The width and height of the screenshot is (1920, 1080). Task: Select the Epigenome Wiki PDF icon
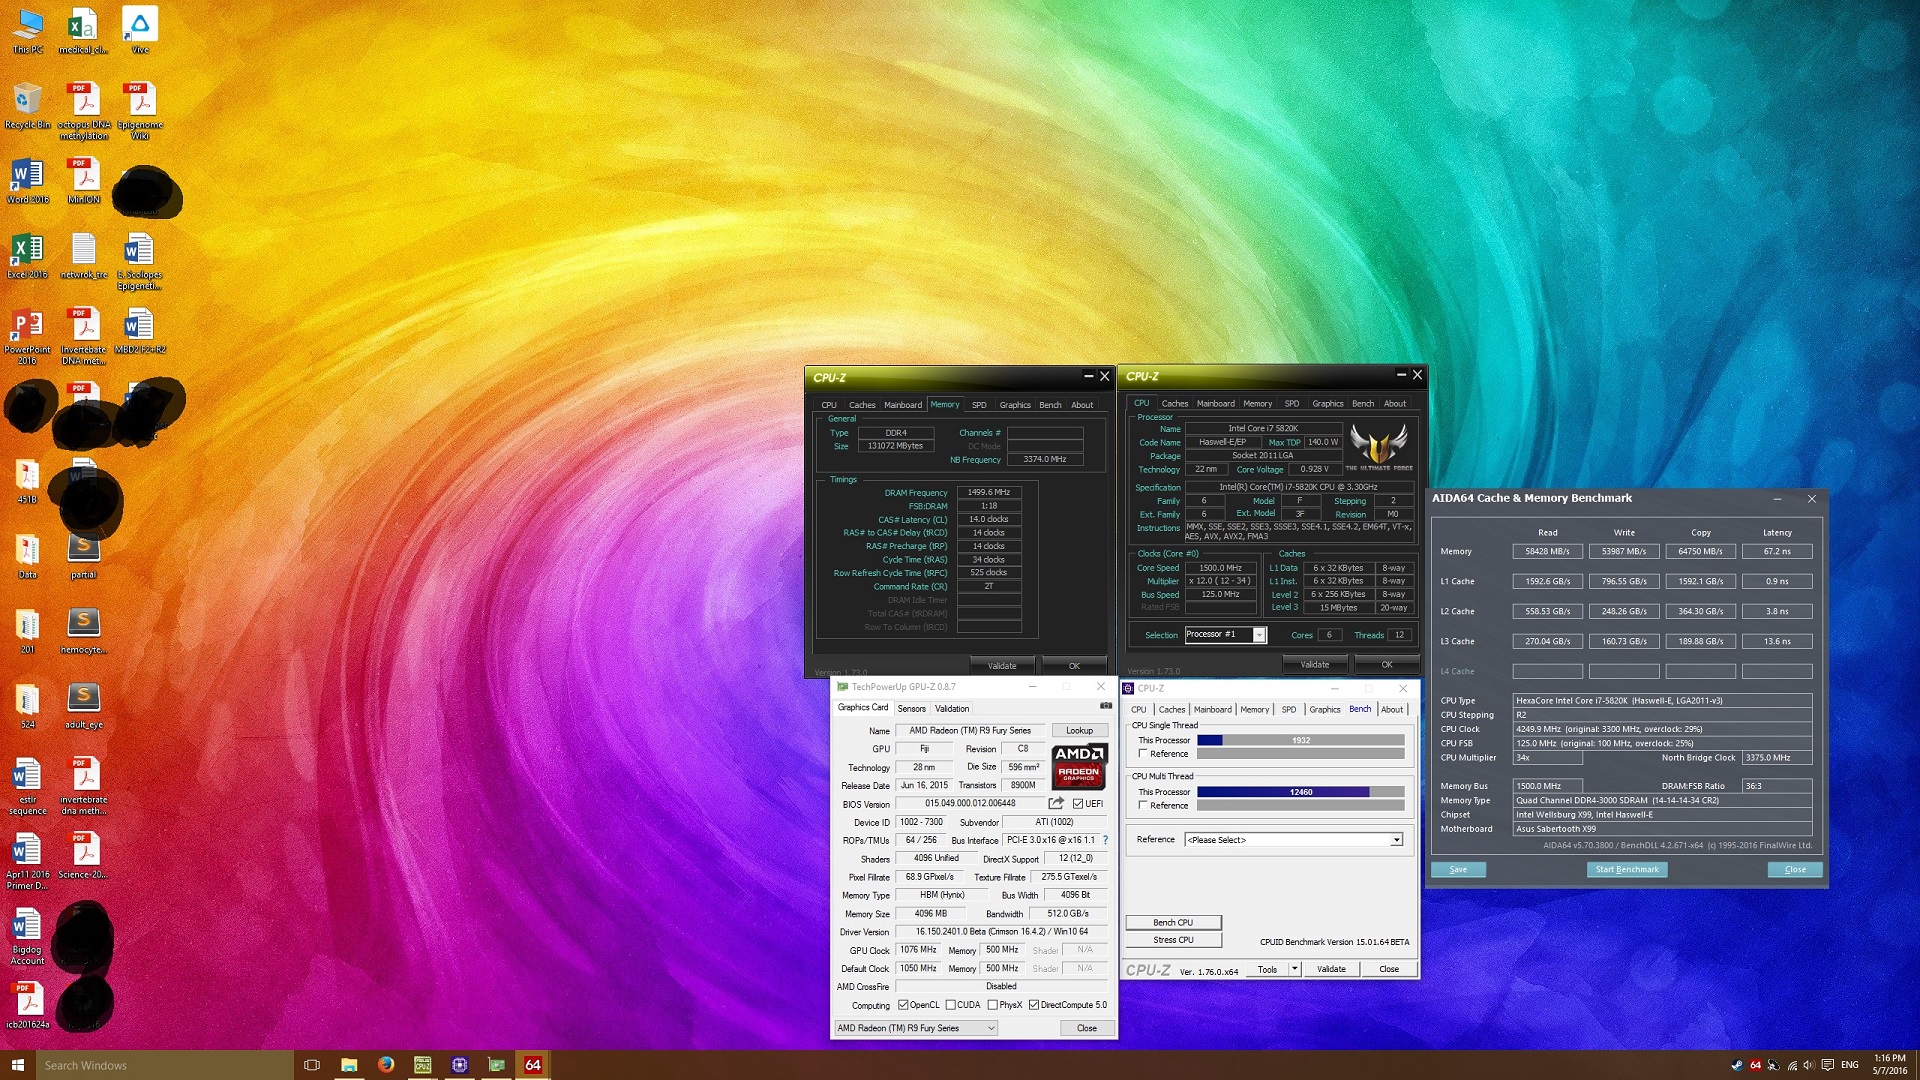(x=140, y=111)
